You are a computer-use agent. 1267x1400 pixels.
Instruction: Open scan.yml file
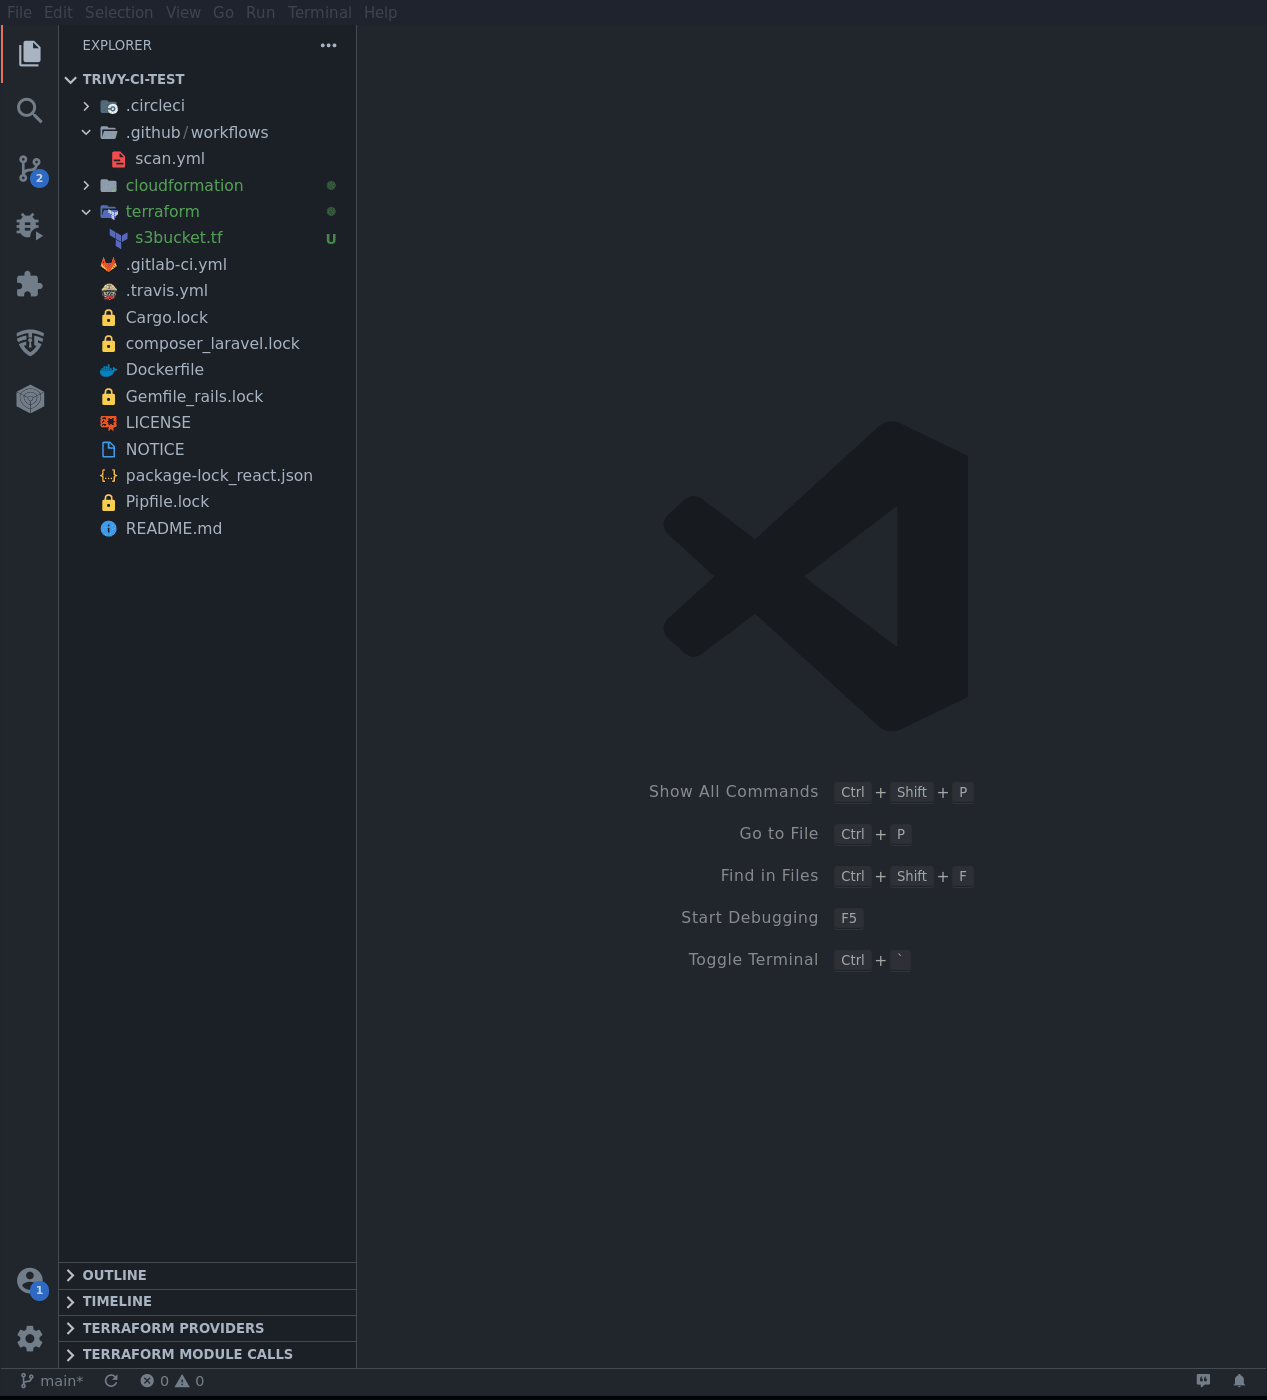tap(207, 159)
